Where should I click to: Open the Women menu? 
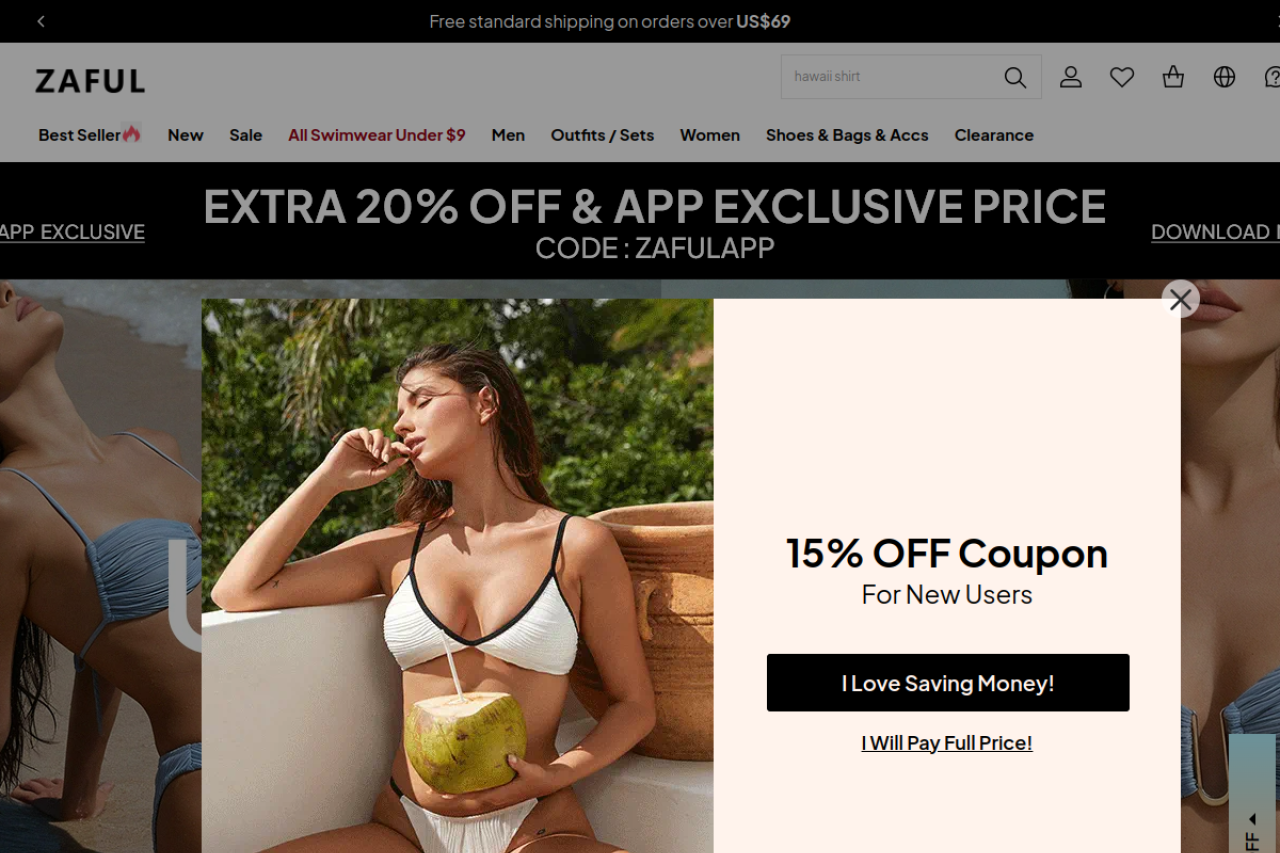pos(710,135)
